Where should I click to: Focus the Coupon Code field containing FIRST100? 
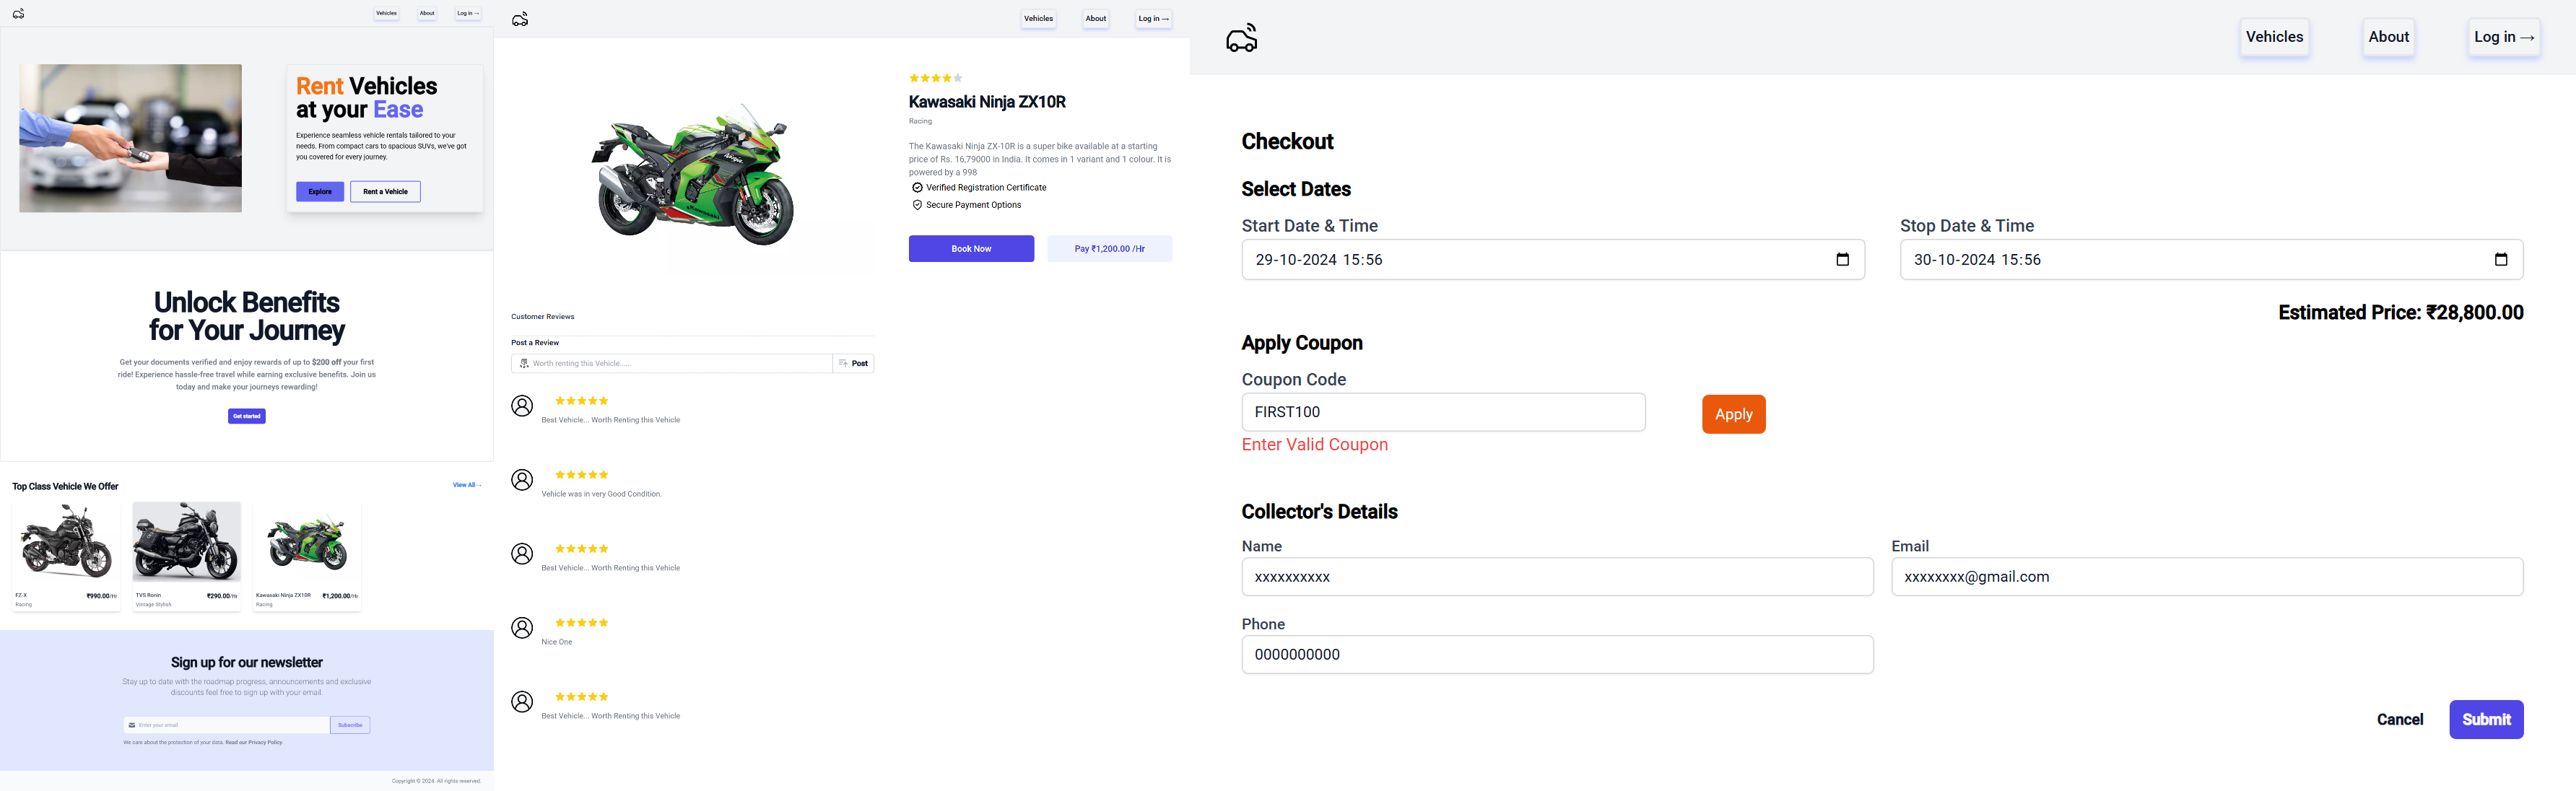click(x=1443, y=412)
